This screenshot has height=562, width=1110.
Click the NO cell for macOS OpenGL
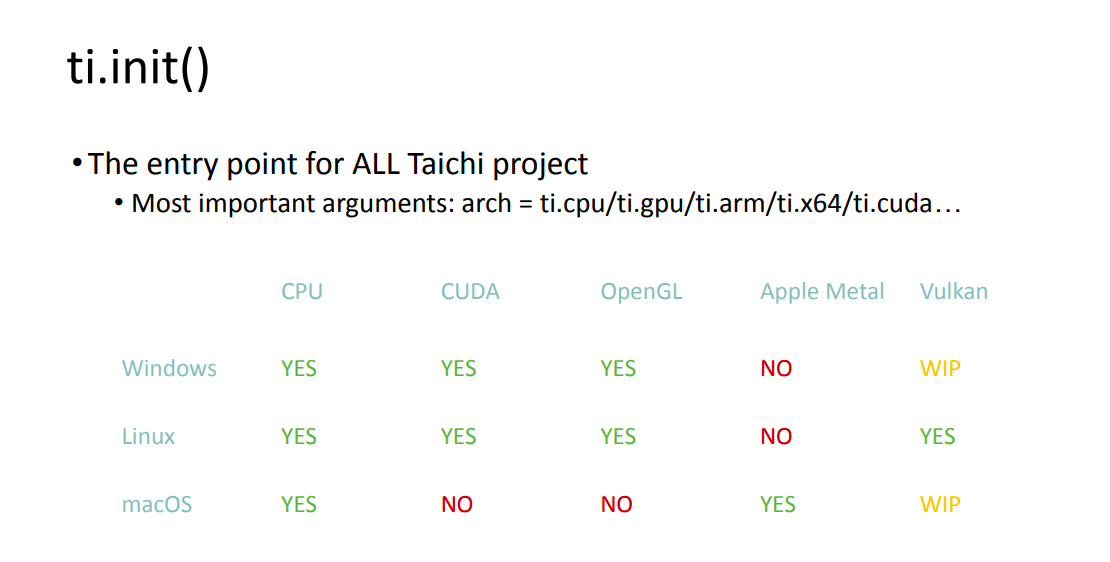pyautogui.click(x=617, y=504)
